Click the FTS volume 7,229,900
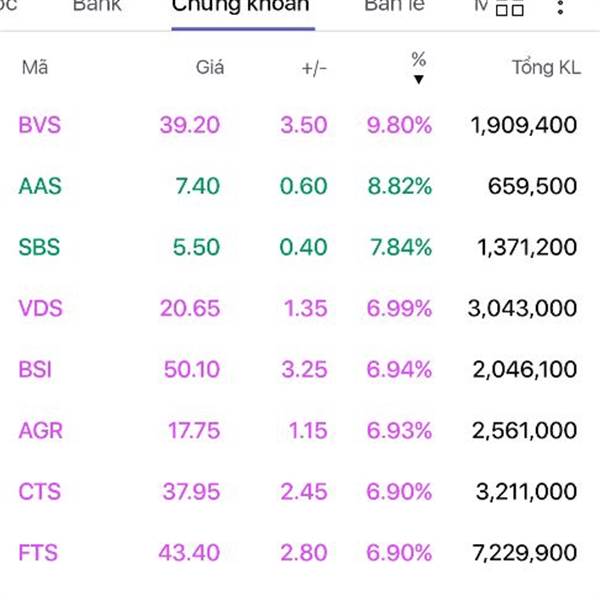The height and width of the screenshot is (600, 600). tap(525, 553)
